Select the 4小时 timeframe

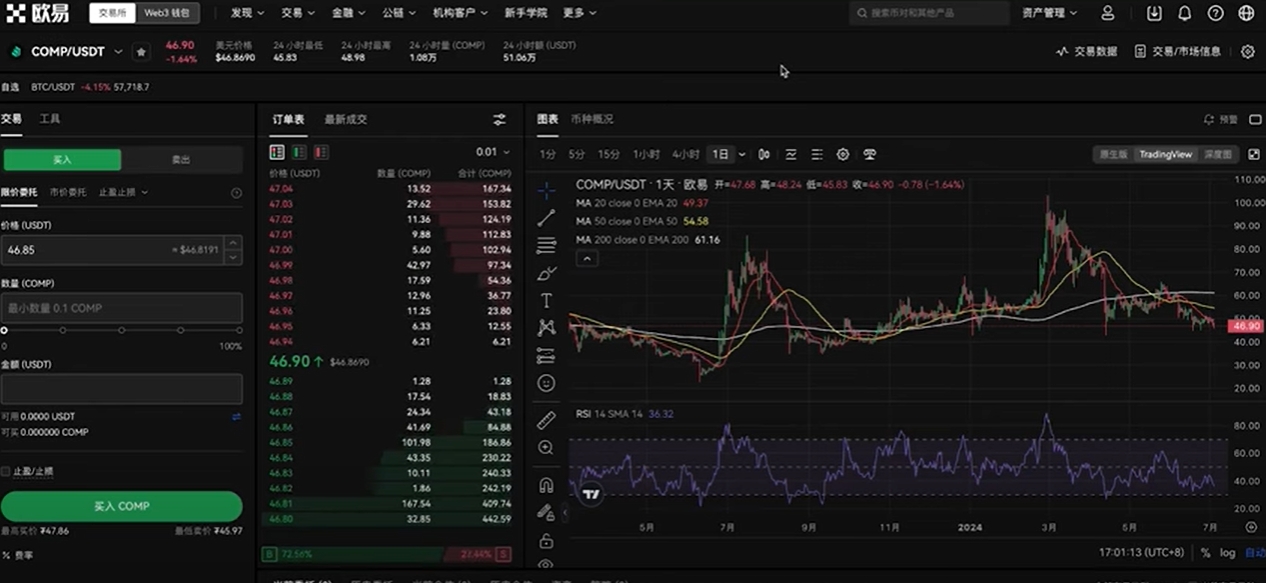coord(685,154)
